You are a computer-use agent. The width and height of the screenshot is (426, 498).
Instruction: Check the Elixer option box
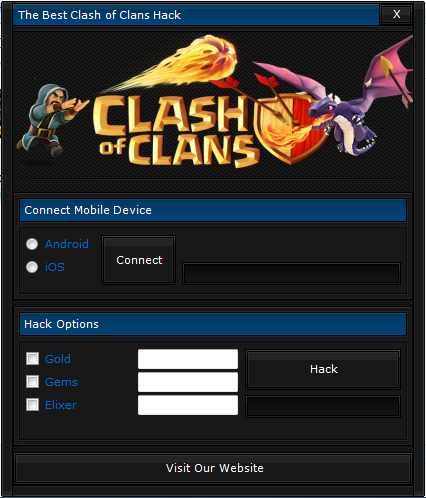(32, 405)
